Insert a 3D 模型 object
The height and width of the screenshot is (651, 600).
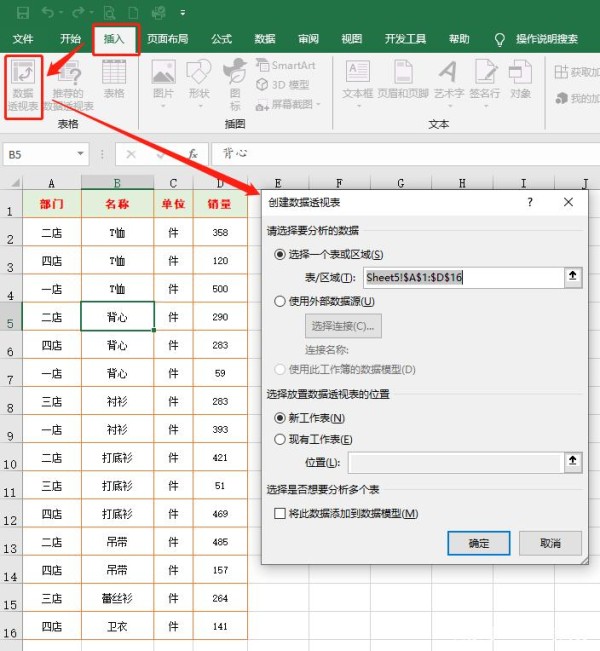(283, 85)
